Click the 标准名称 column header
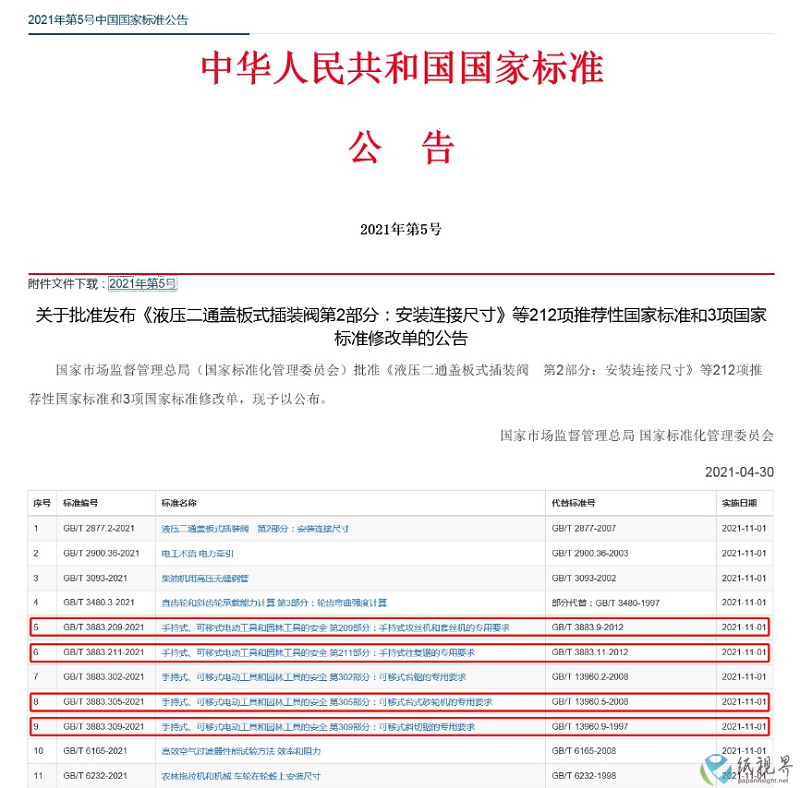Image resolution: width=800 pixels, height=788 pixels. 179,503
